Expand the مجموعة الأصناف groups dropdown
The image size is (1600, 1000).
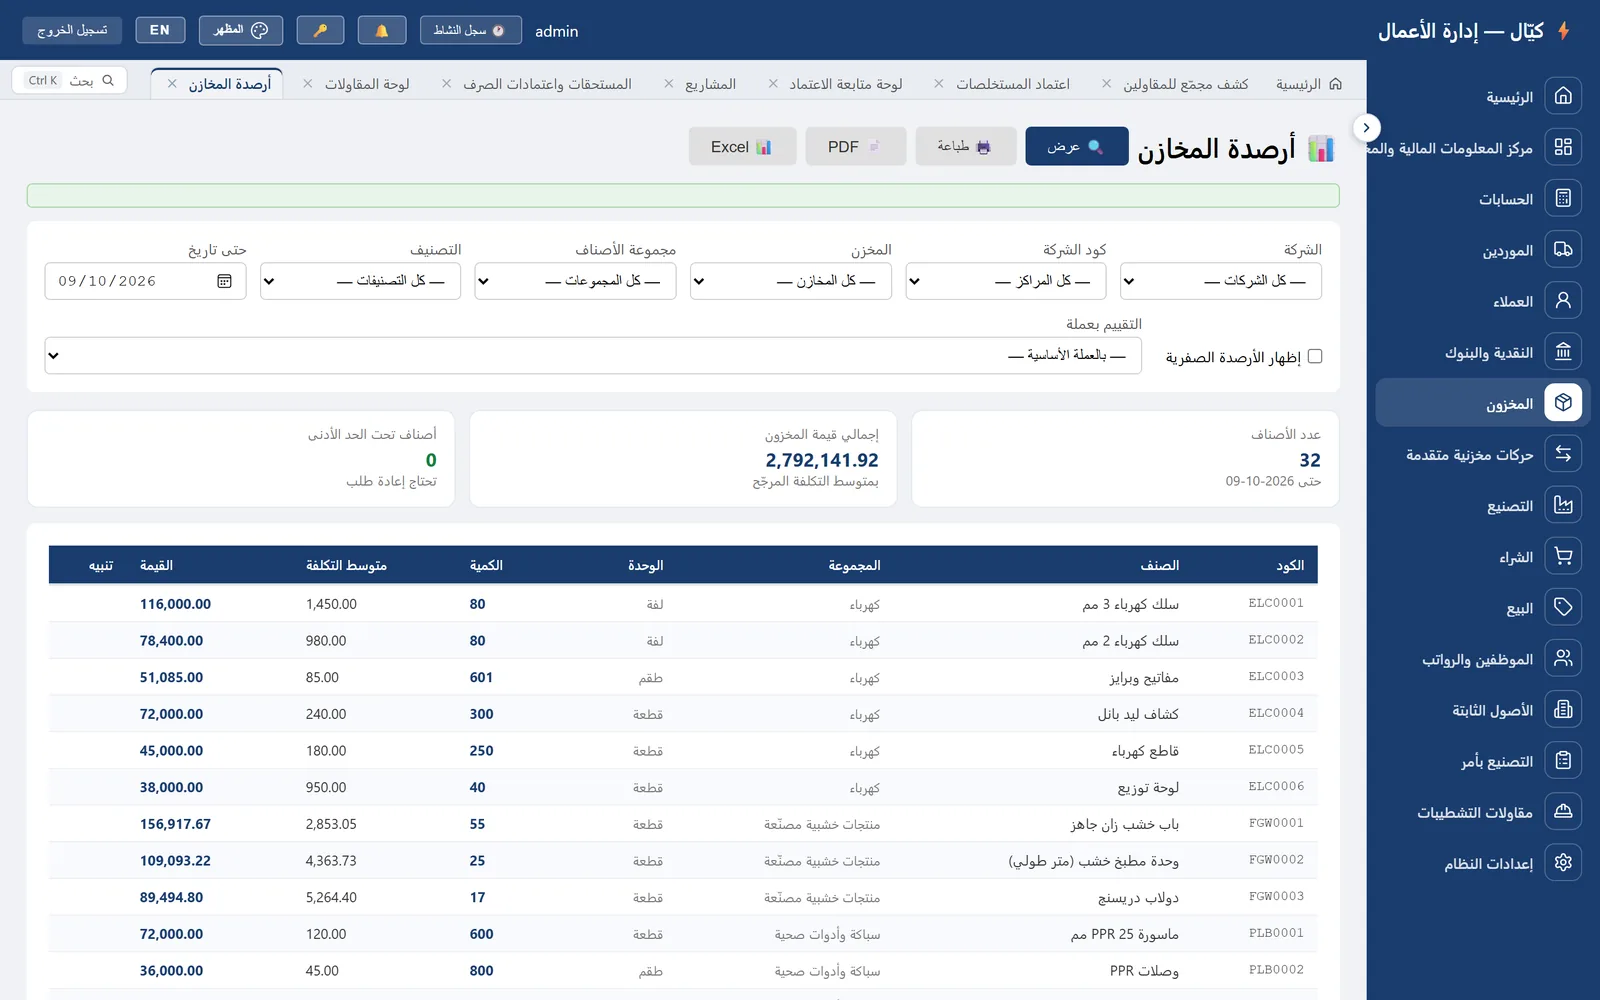pos(575,281)
